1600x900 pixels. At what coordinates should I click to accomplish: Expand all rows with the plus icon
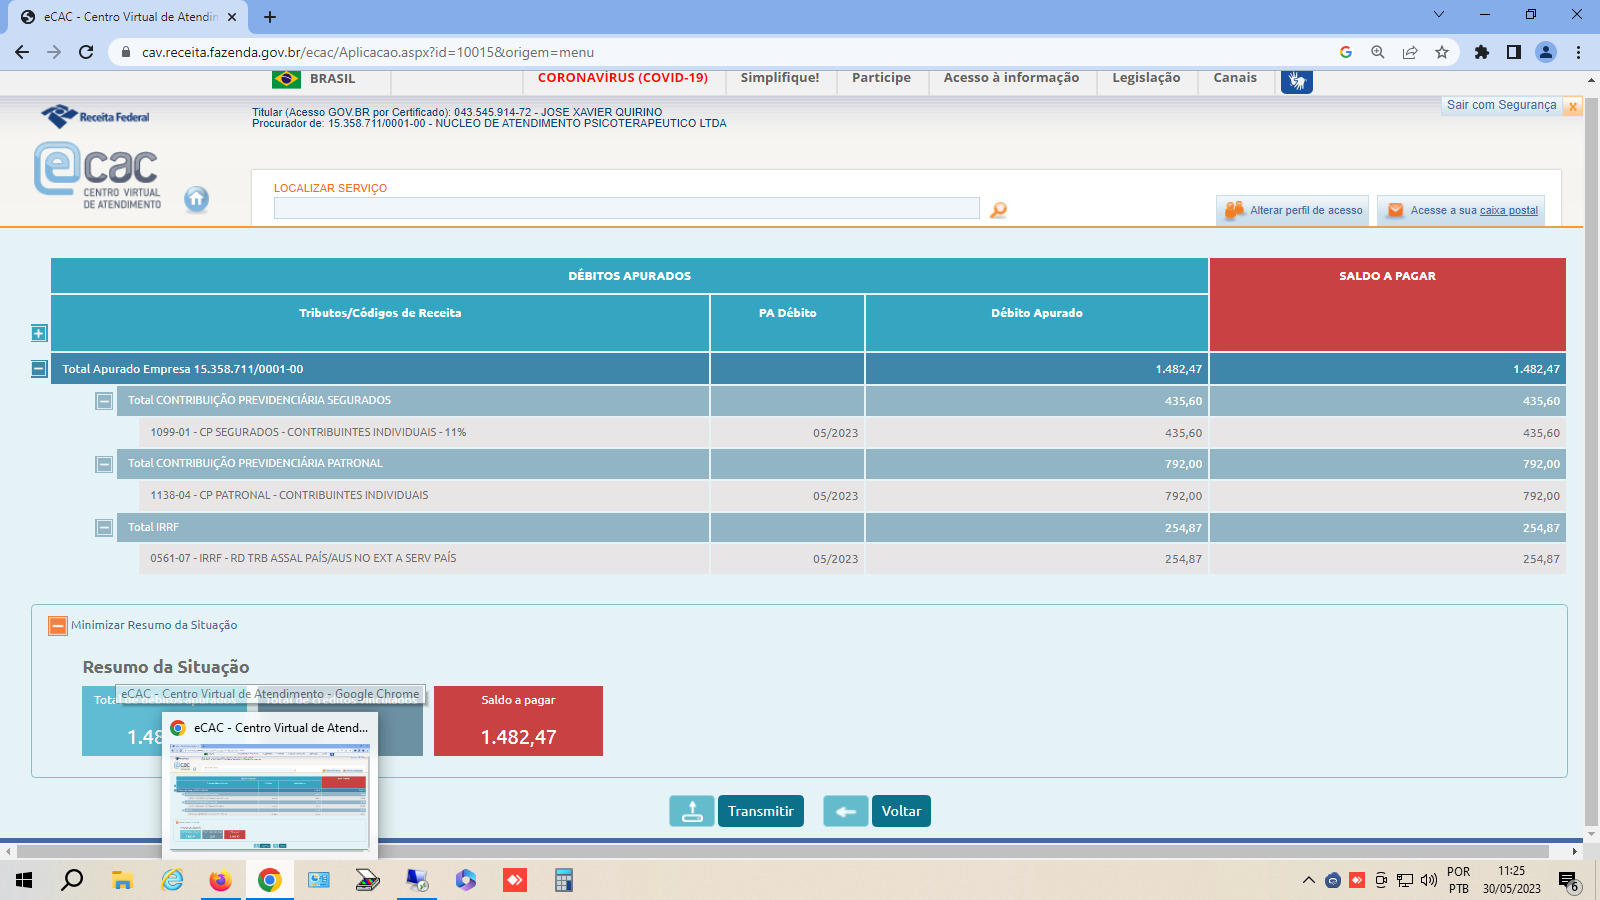(39, 333)
